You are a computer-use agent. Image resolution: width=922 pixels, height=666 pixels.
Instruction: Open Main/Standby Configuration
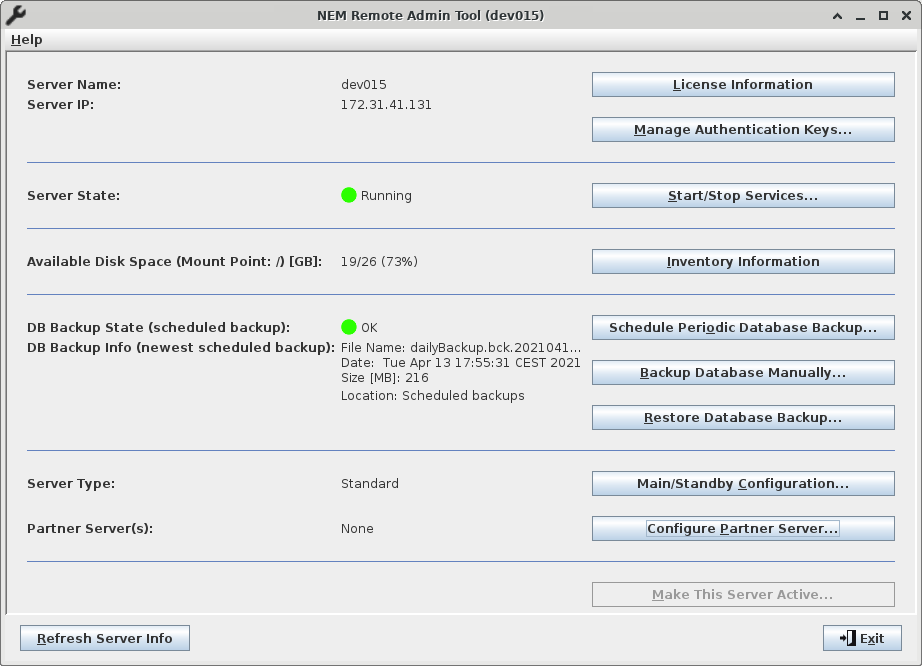[x=742, y=484]
